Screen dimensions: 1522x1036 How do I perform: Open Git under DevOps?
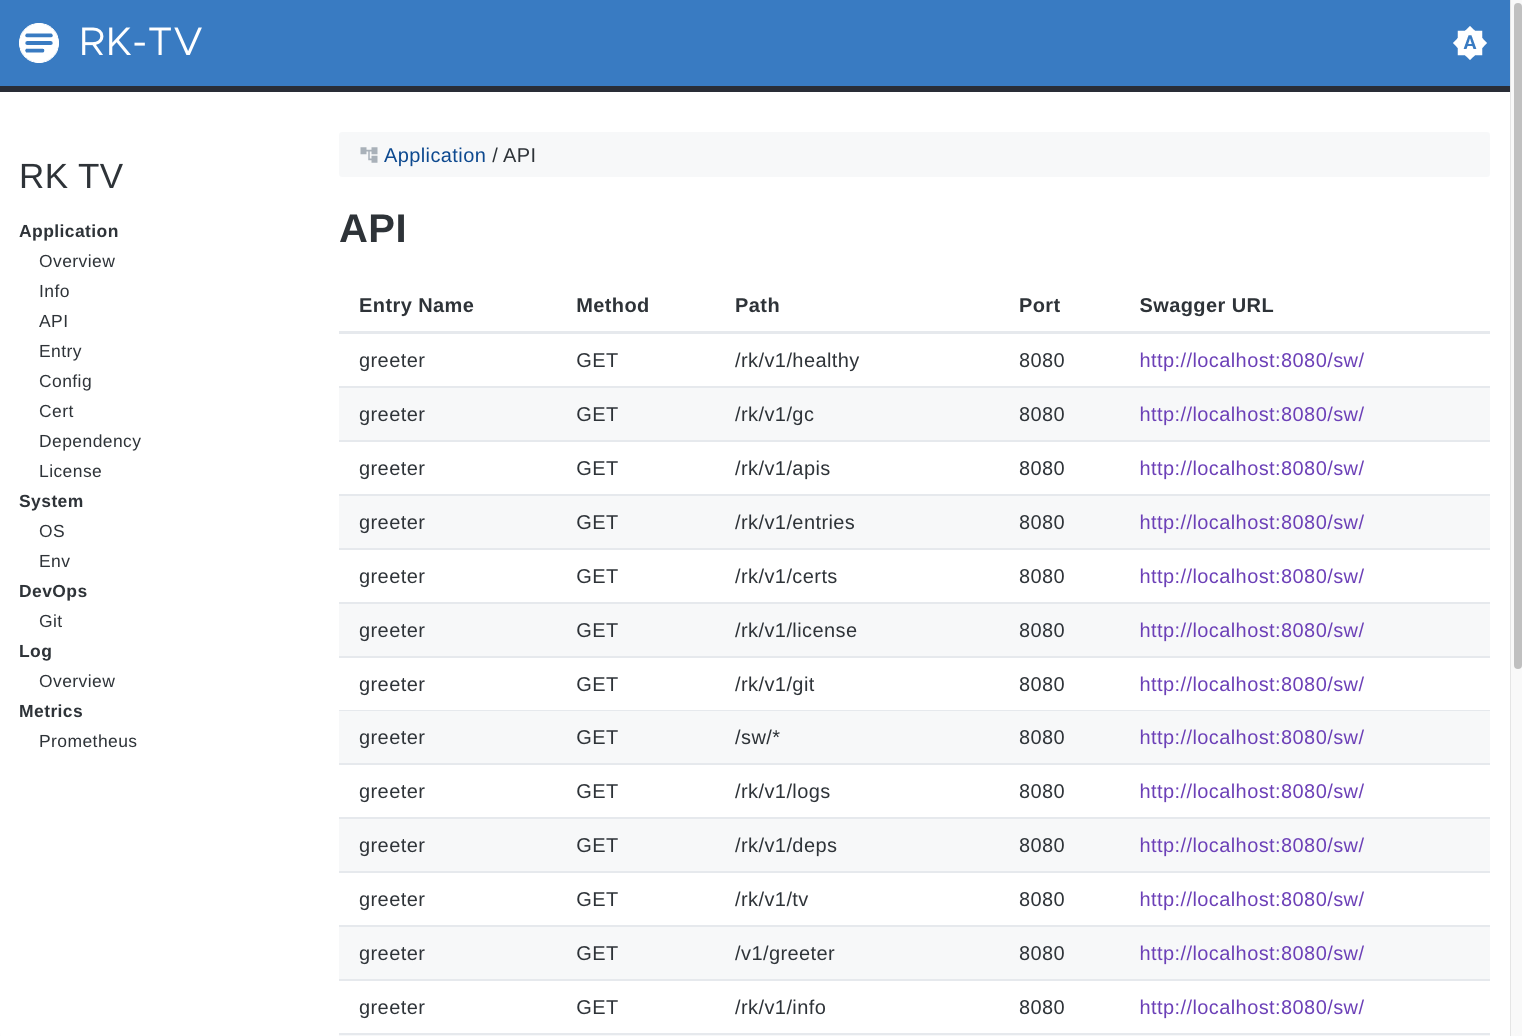(x=51, y=621)
